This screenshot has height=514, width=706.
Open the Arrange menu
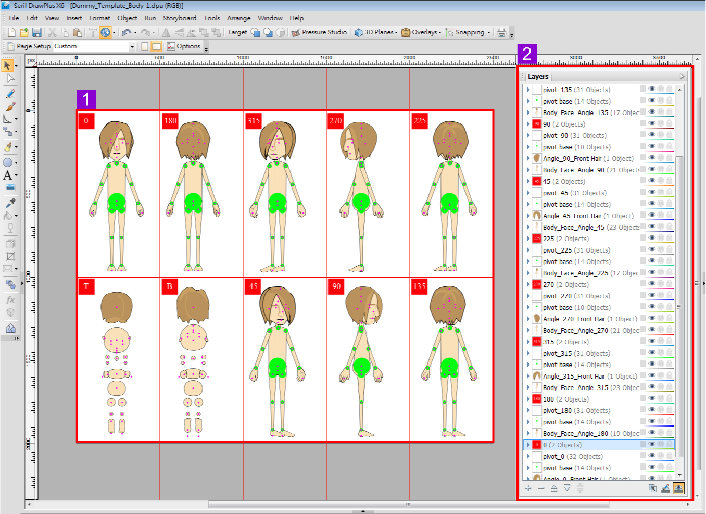coord(238,18)
